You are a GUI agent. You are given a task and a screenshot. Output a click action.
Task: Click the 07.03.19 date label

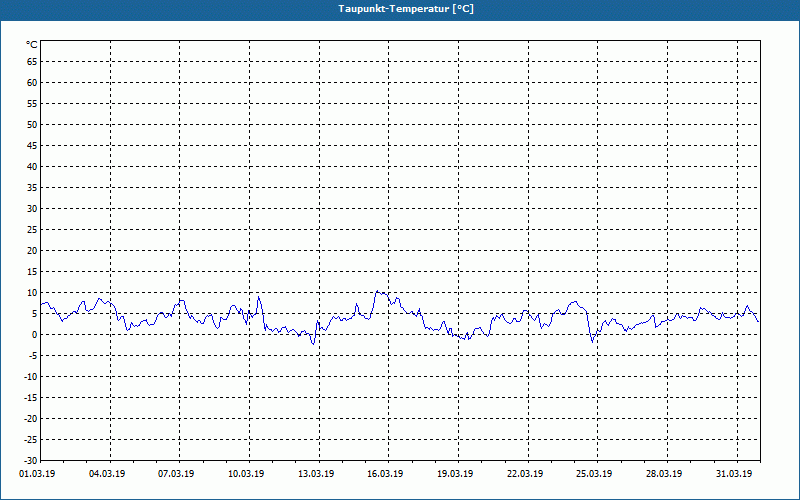click(177, 473)
